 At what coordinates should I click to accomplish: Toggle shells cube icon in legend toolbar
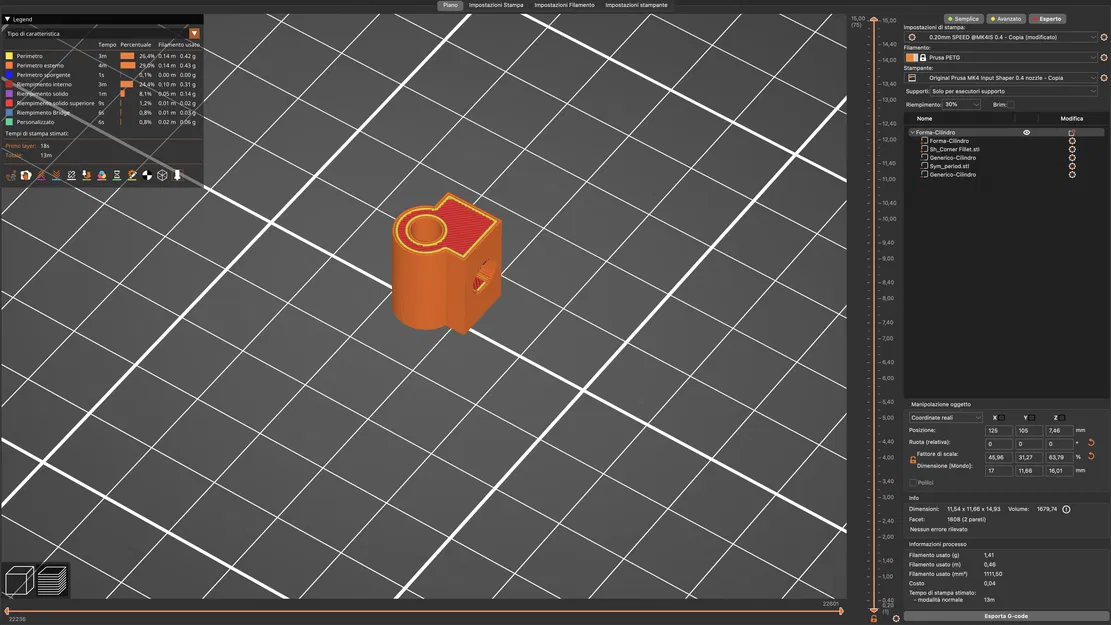pos(162,175)
